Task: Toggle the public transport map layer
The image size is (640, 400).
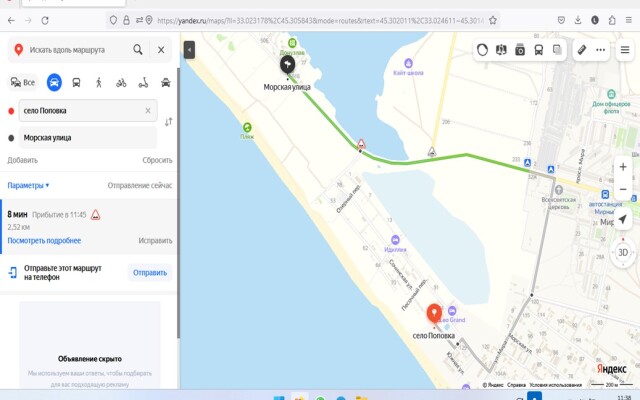Action: 539,49
